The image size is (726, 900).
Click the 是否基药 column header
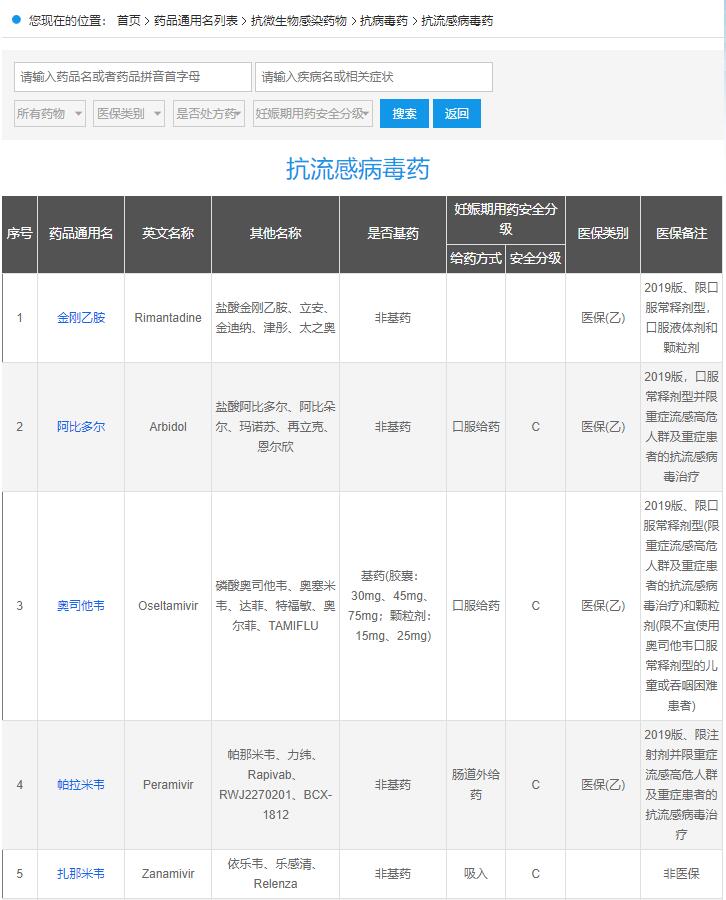(393, 234)
